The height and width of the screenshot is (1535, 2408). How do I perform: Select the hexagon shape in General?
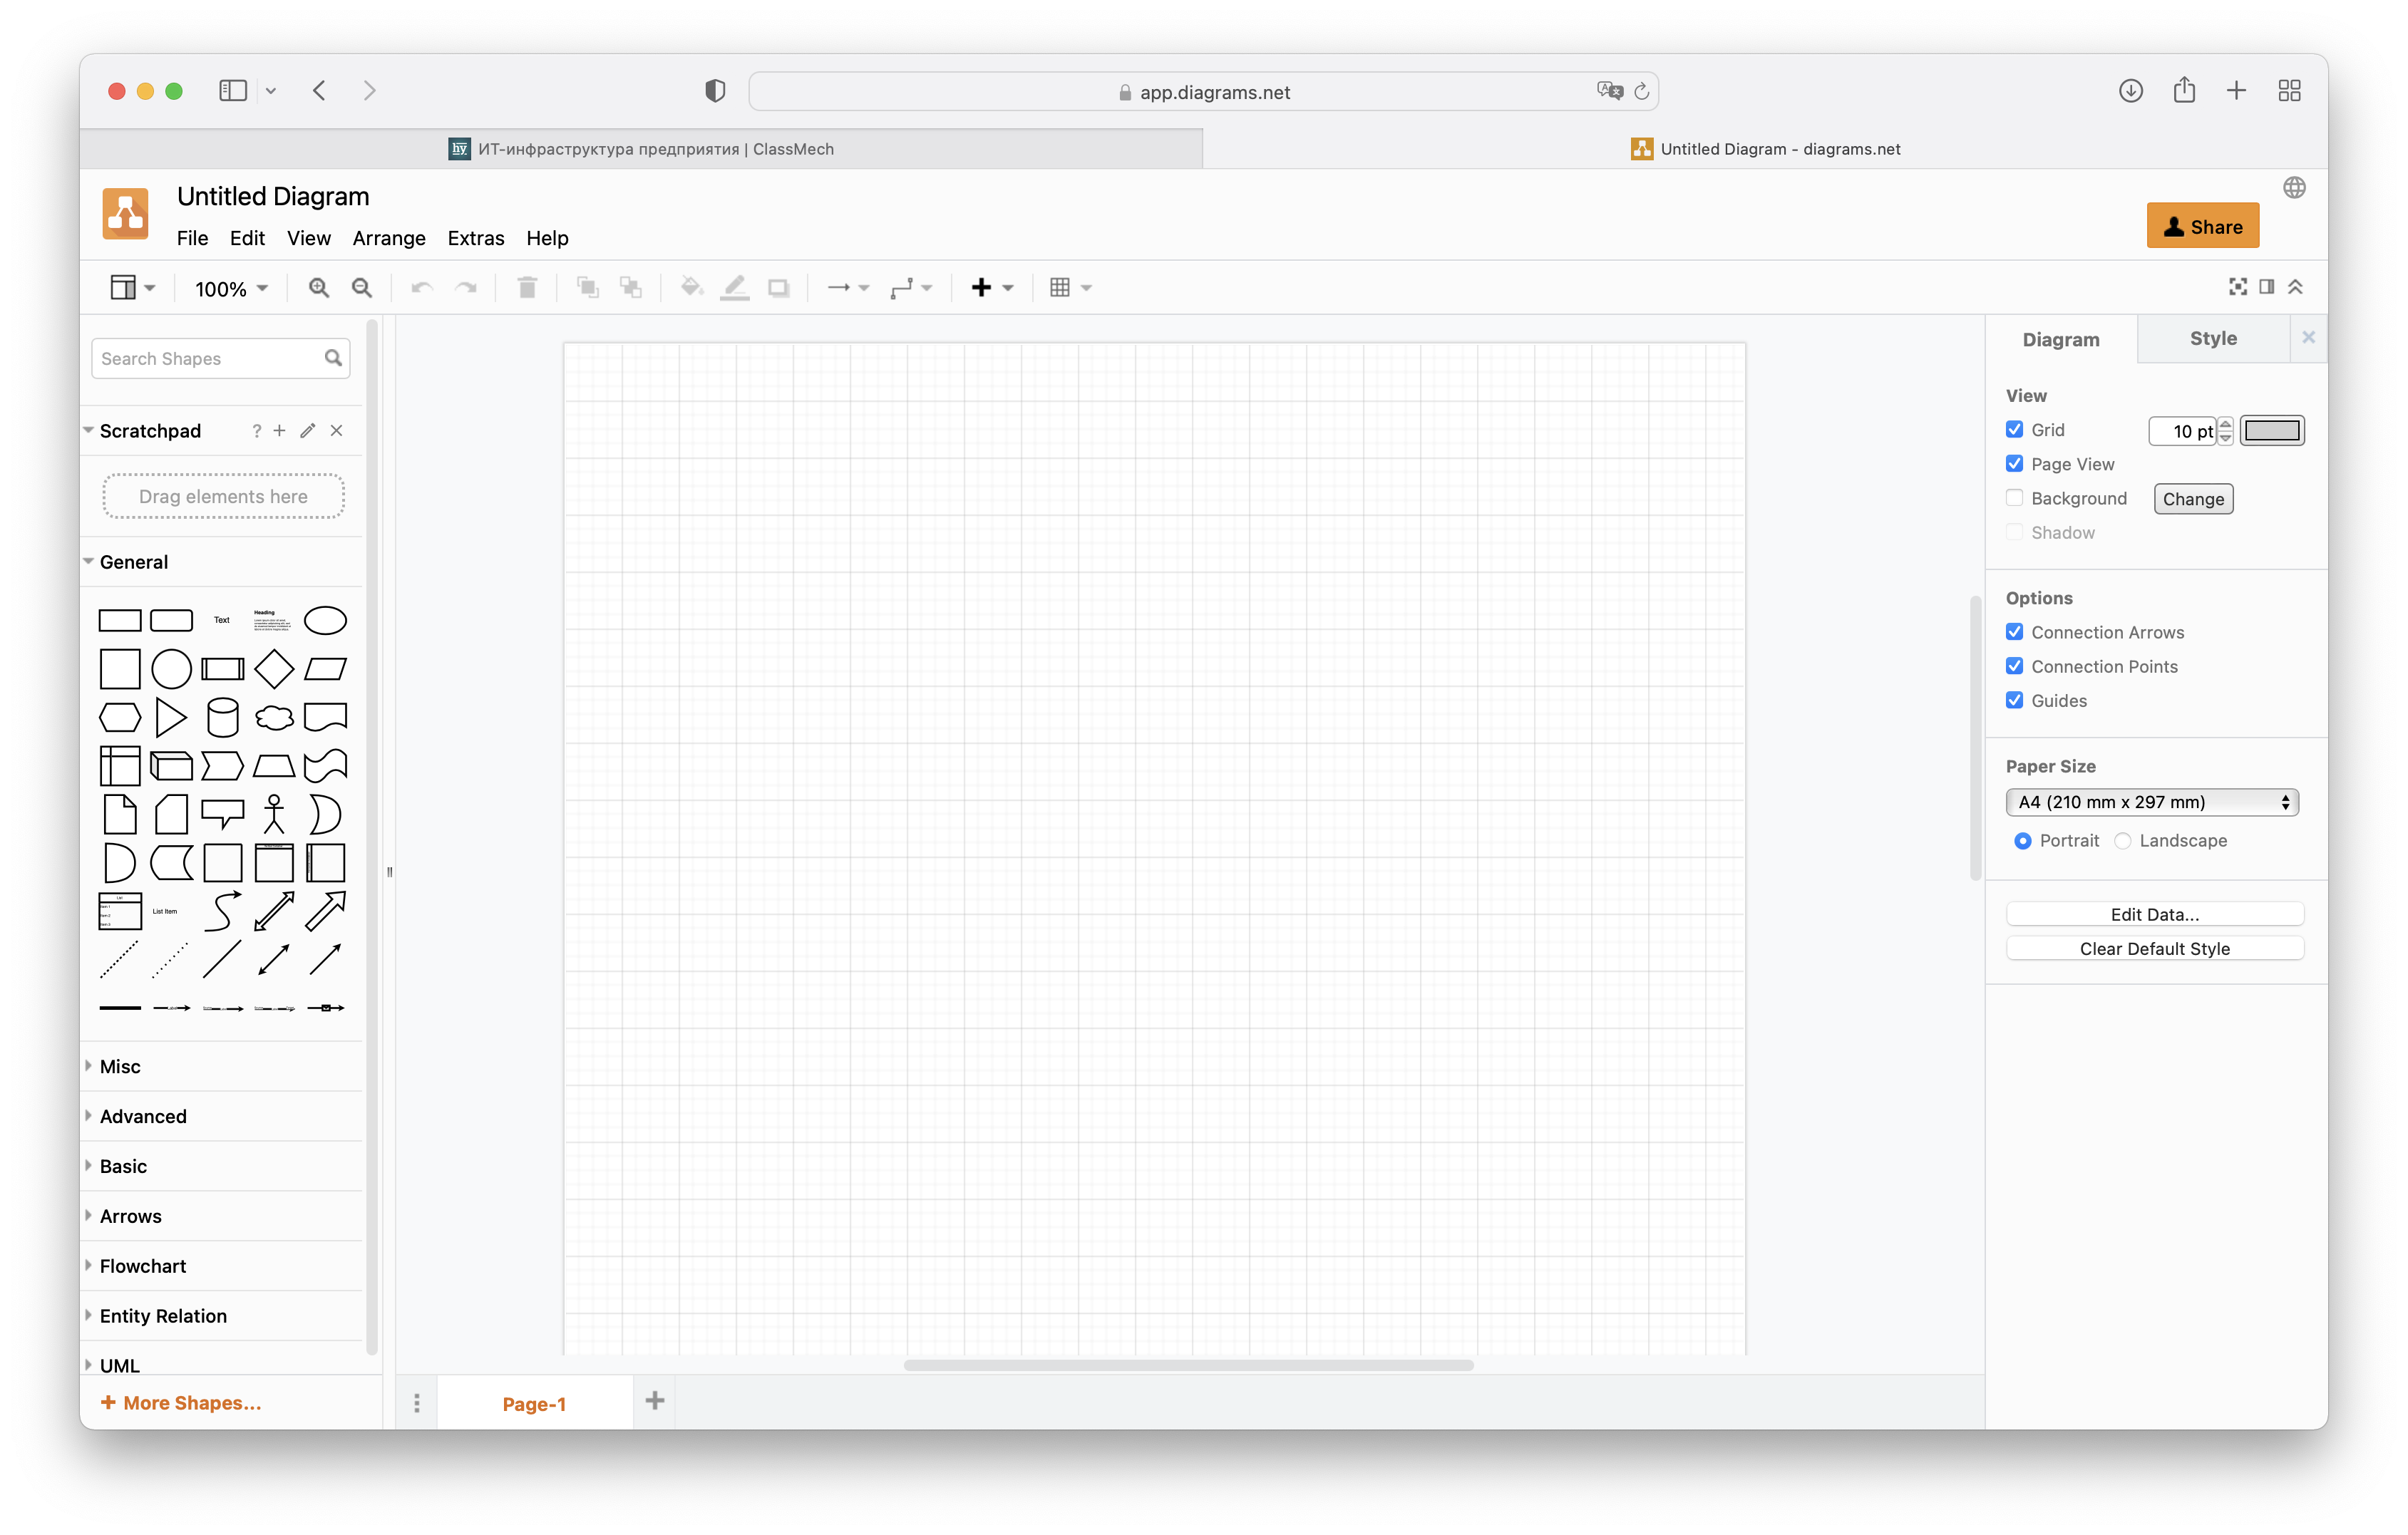pos(120,717)
